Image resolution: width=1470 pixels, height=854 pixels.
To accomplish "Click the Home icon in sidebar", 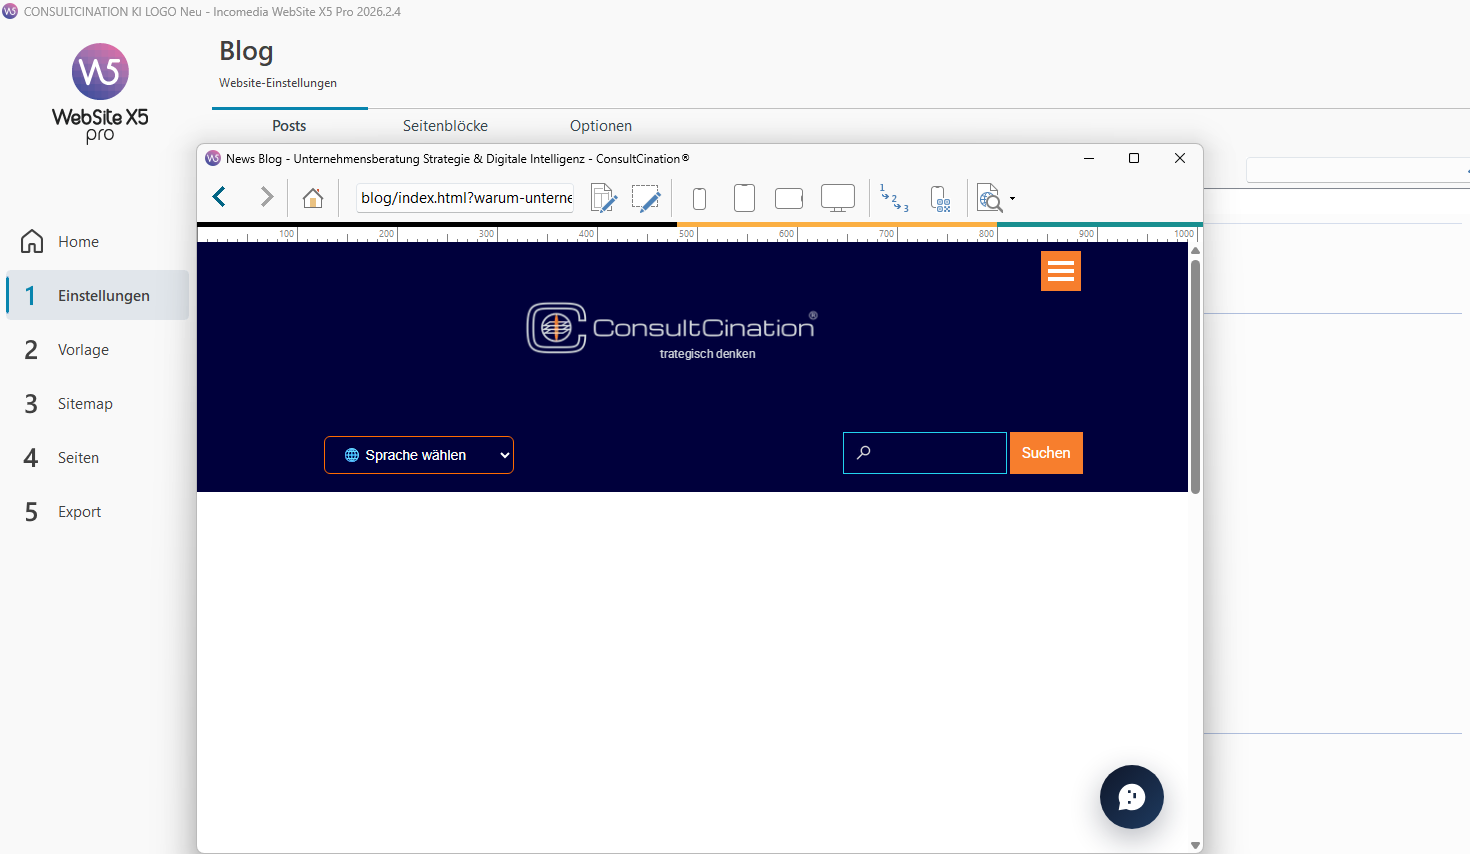I will pyautogui.click(x=32, y=241).
